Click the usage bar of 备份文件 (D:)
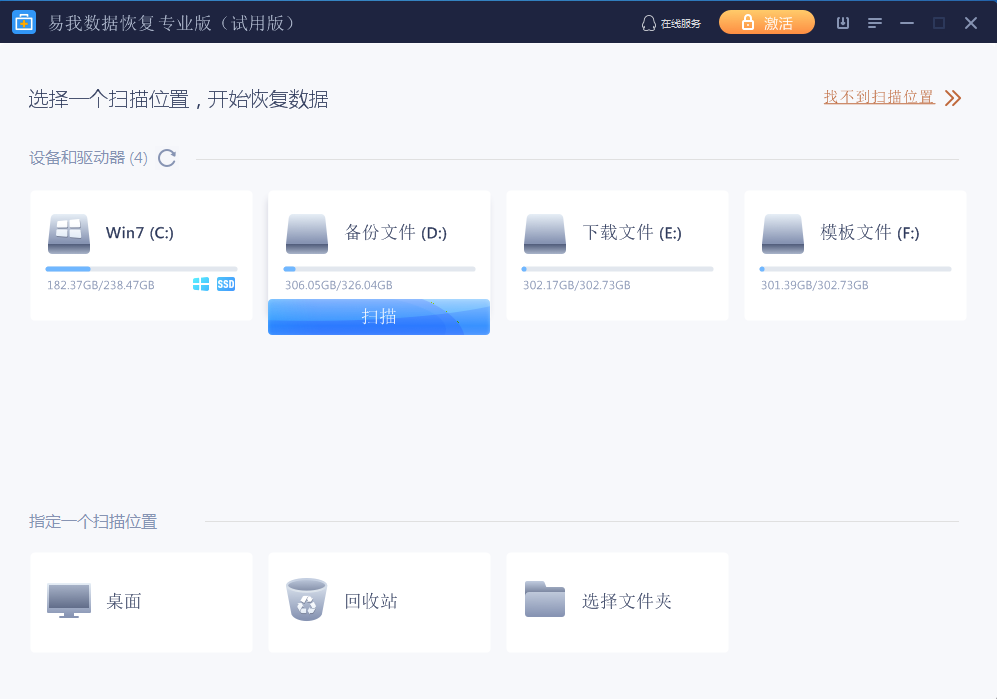997x699 pixels. point(379,268)
